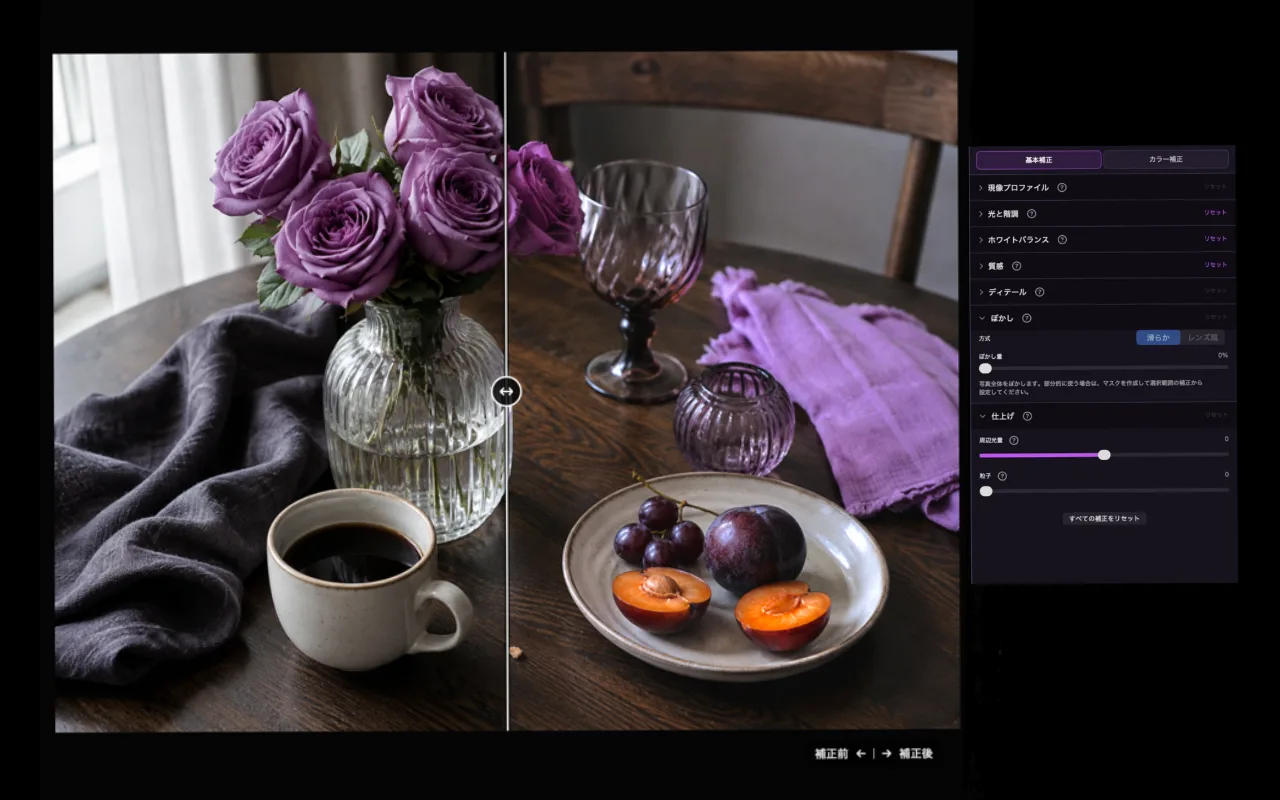
Task: Select レンズ風 blur method
Action: click(1202, 338)
